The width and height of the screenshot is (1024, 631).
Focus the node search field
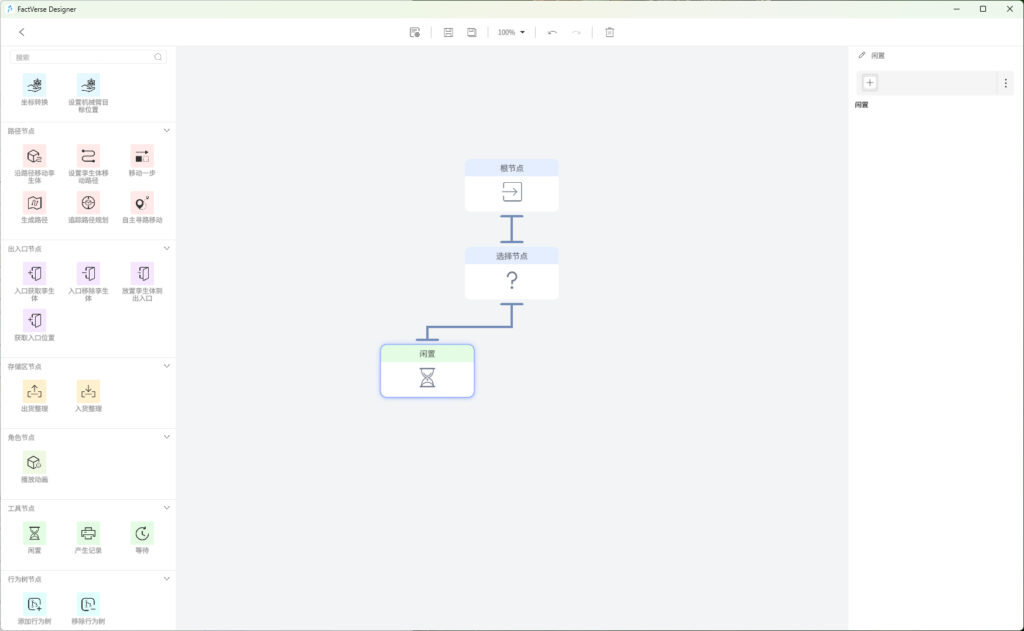(88, 57)
